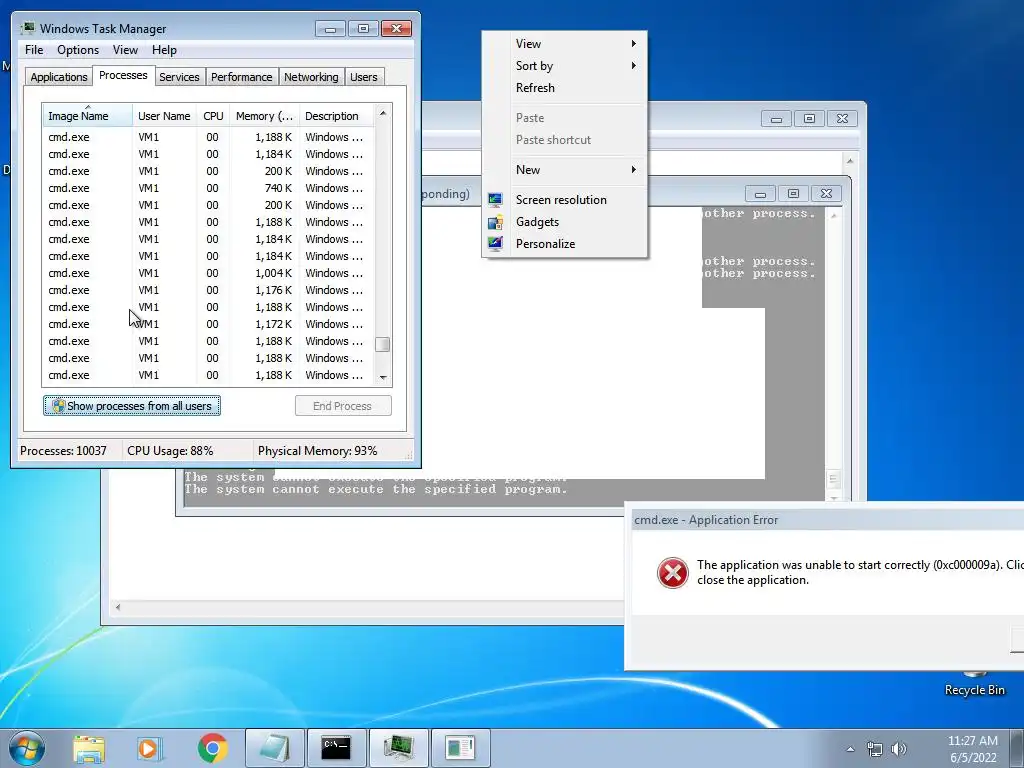Select cmd.exe row with 1,176 K memory
The image size is (1024, 768).
click(209, 290)
